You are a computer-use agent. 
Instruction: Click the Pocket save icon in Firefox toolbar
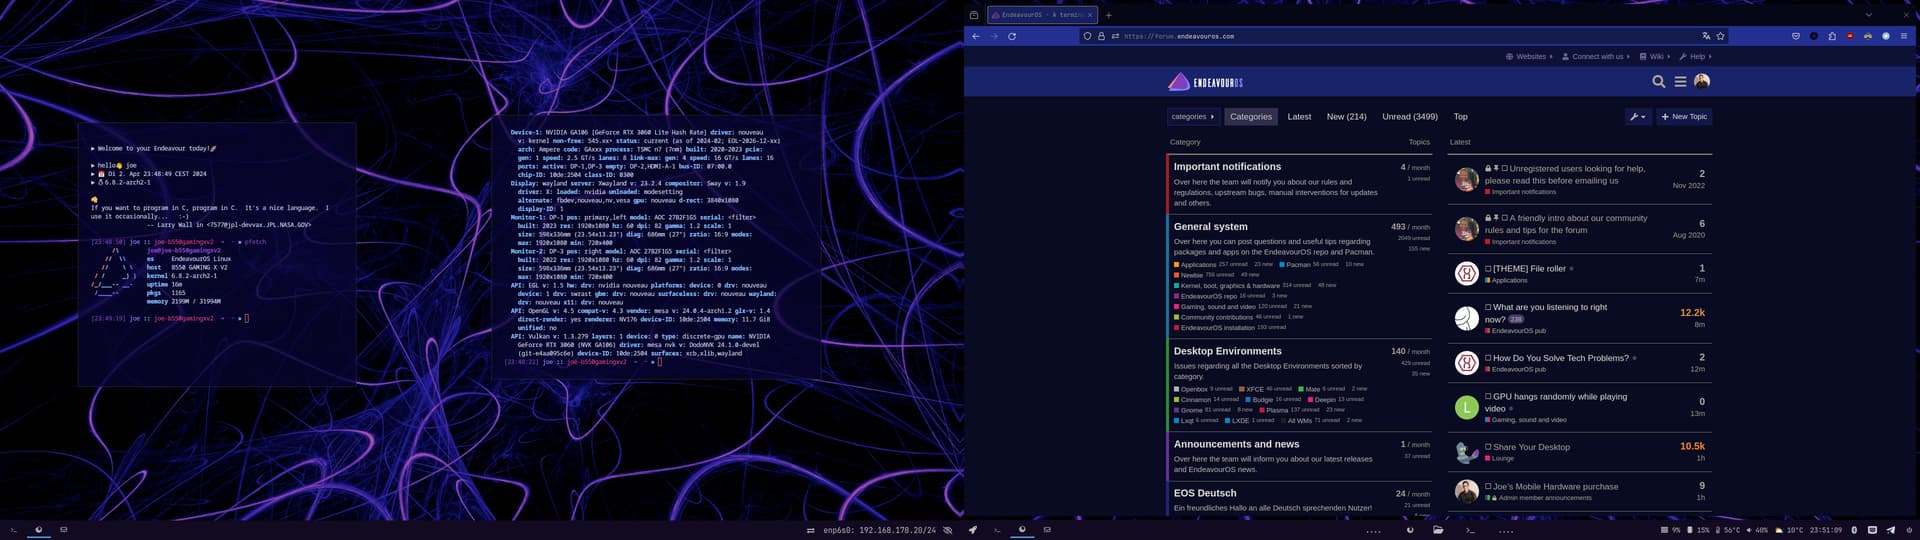1796,36
